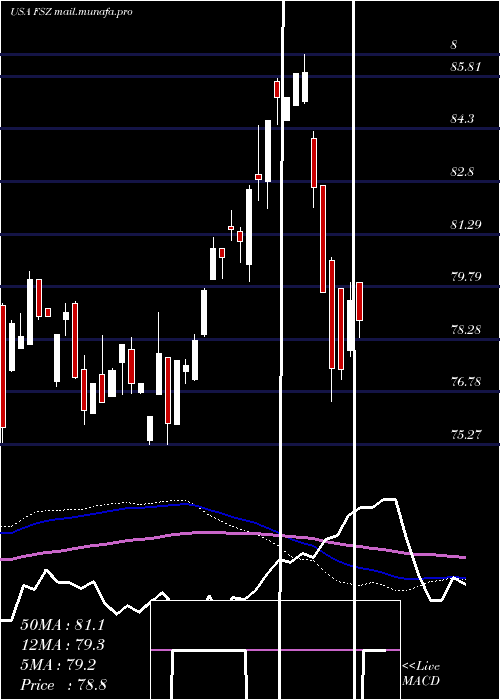The width and height of the screenshot is (500, 700).
Task: Click the 'Price : 78.8' reading
Action: (x=63, y=685)
